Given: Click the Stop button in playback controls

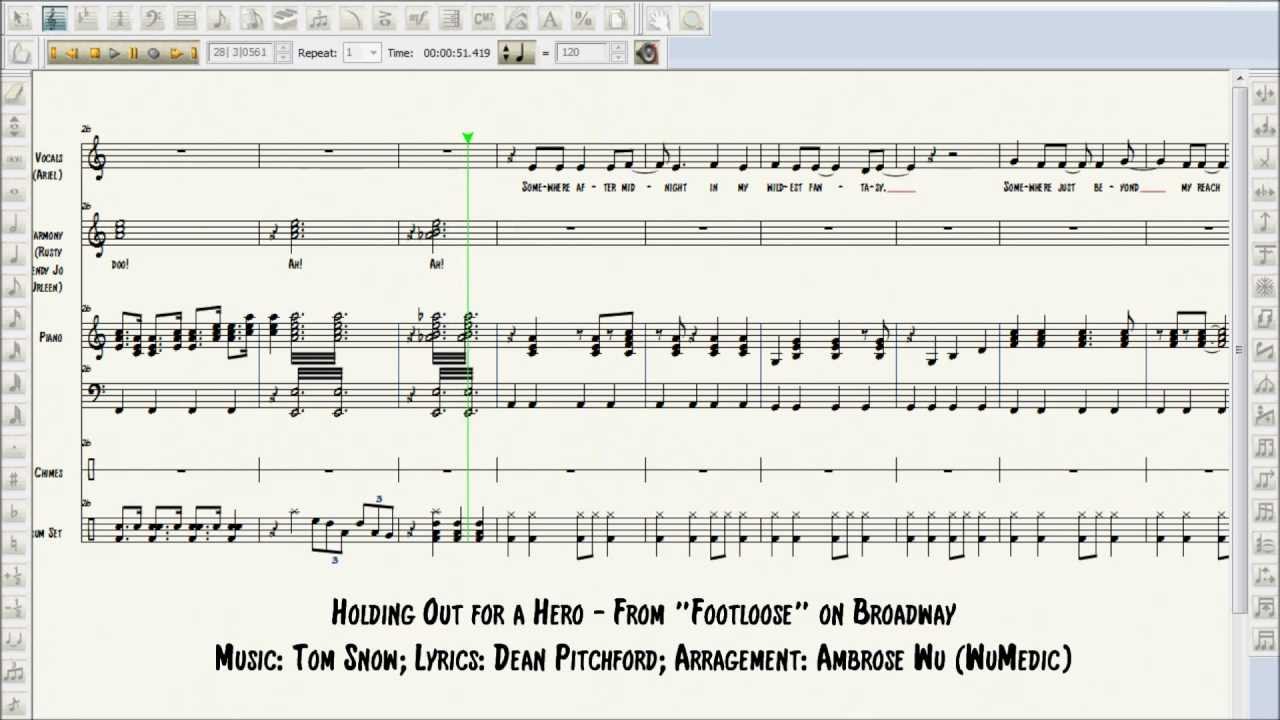Looking at the screenshot, I should point(94,53).
